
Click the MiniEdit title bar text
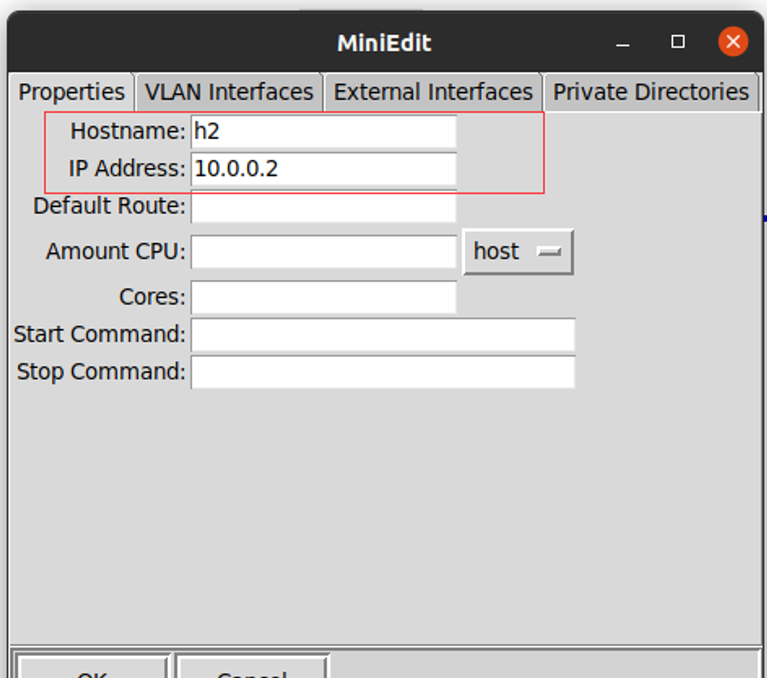pyautogui.click(x=384, y=43)
